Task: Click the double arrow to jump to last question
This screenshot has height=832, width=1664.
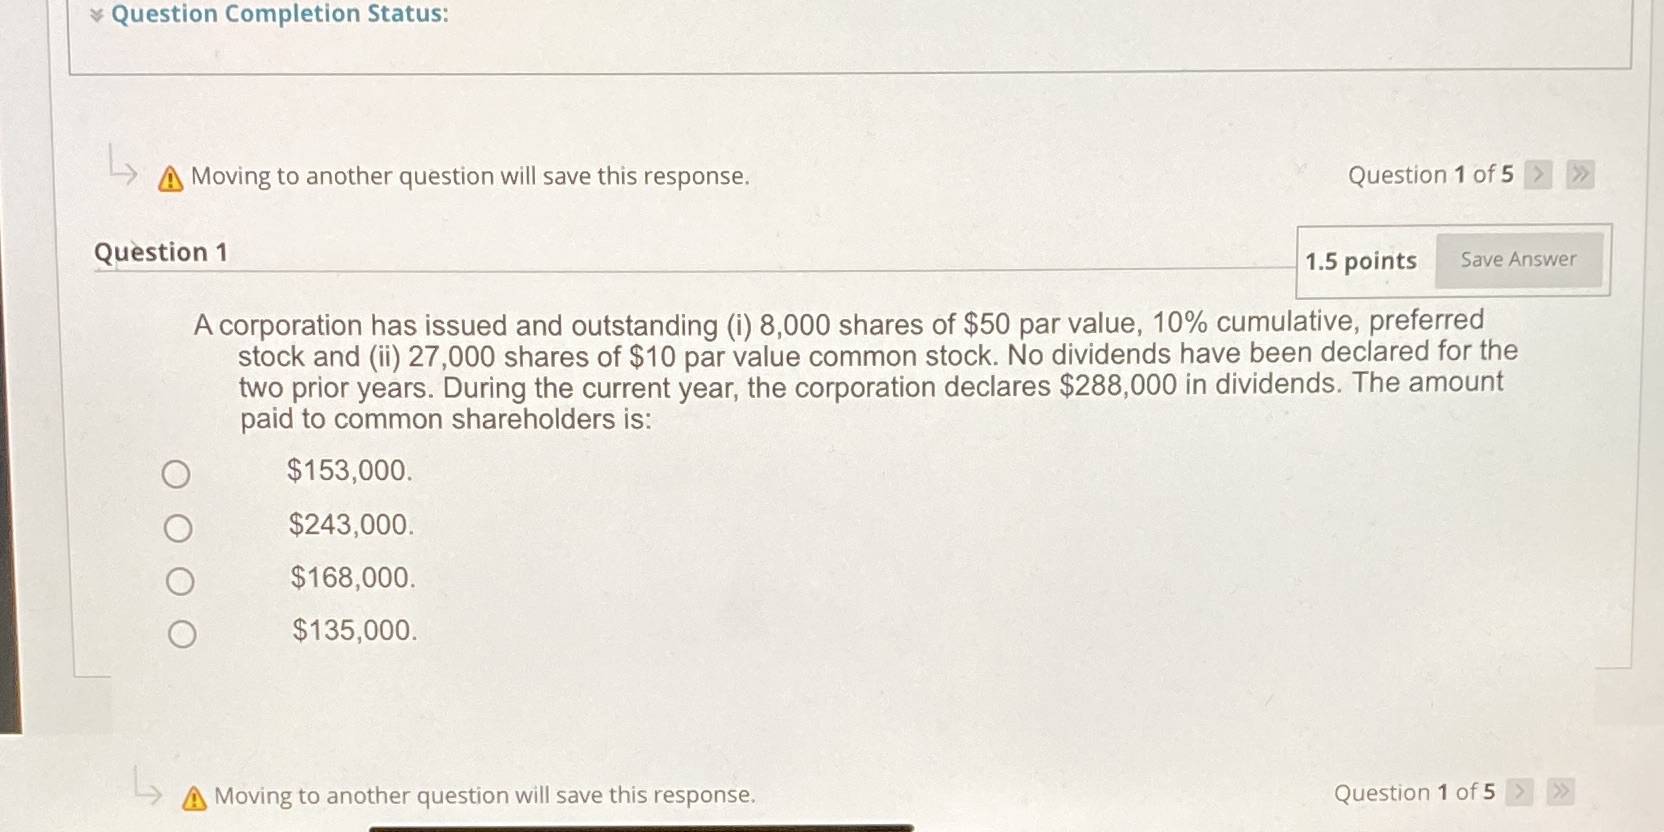Action: click(1580, 175)
